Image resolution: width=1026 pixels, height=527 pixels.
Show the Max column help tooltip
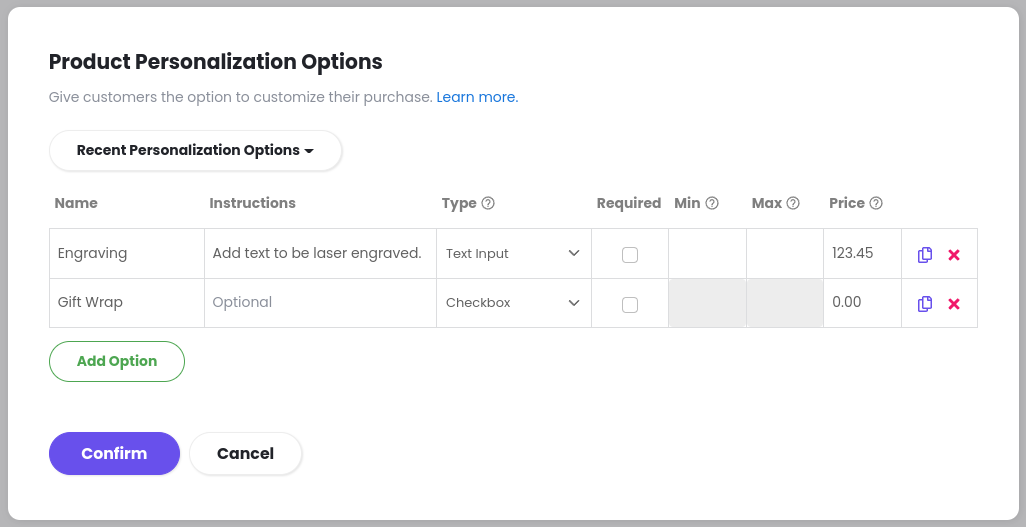[x=793, y=203]
